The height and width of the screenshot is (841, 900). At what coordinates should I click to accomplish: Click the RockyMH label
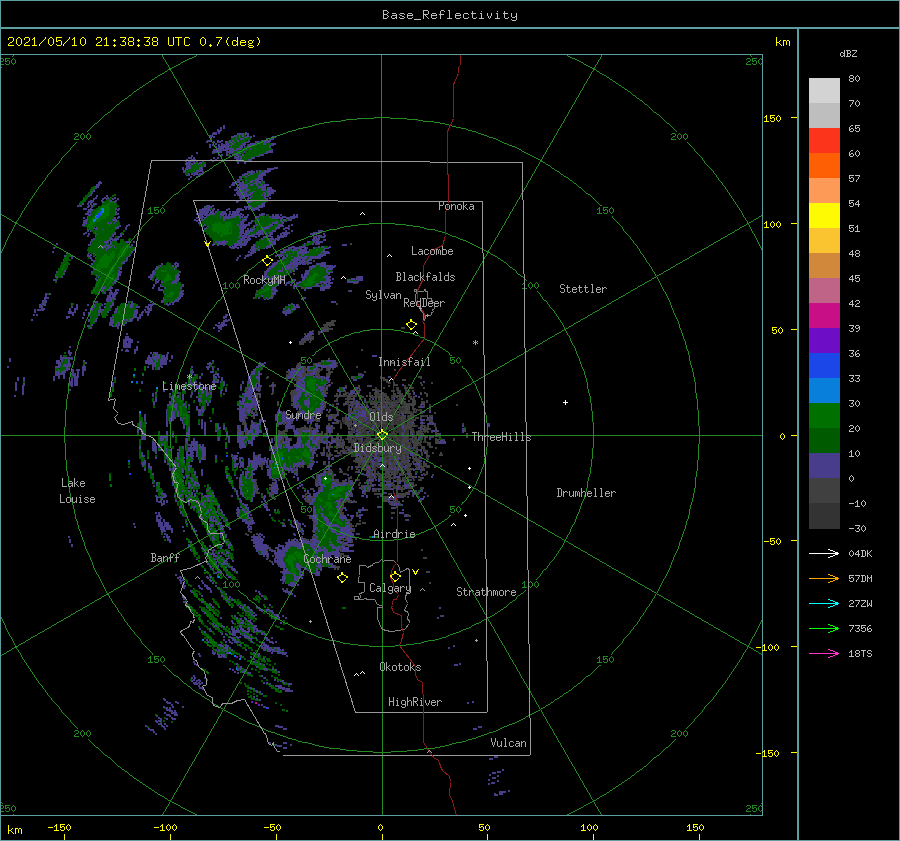264,280
